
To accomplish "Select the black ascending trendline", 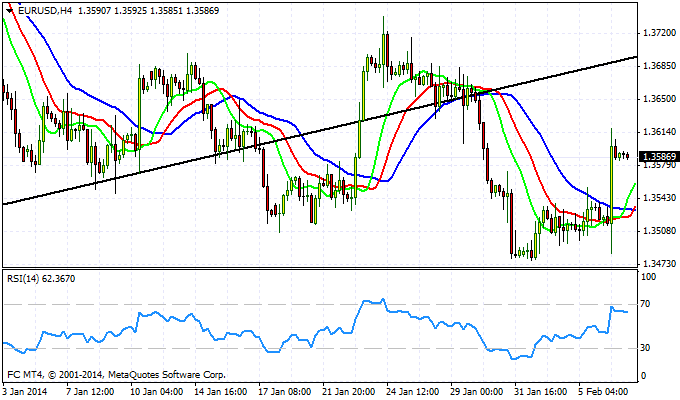I will pos(320,130).
